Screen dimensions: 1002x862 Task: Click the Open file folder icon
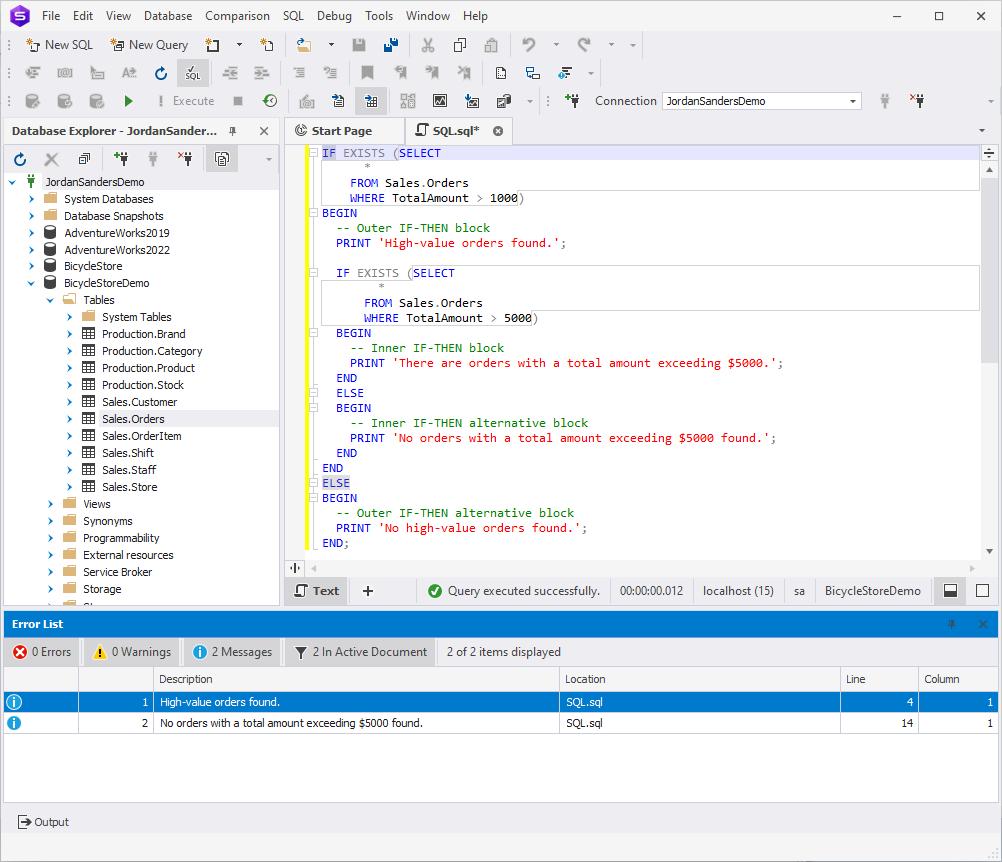click(x=304, y=45)
